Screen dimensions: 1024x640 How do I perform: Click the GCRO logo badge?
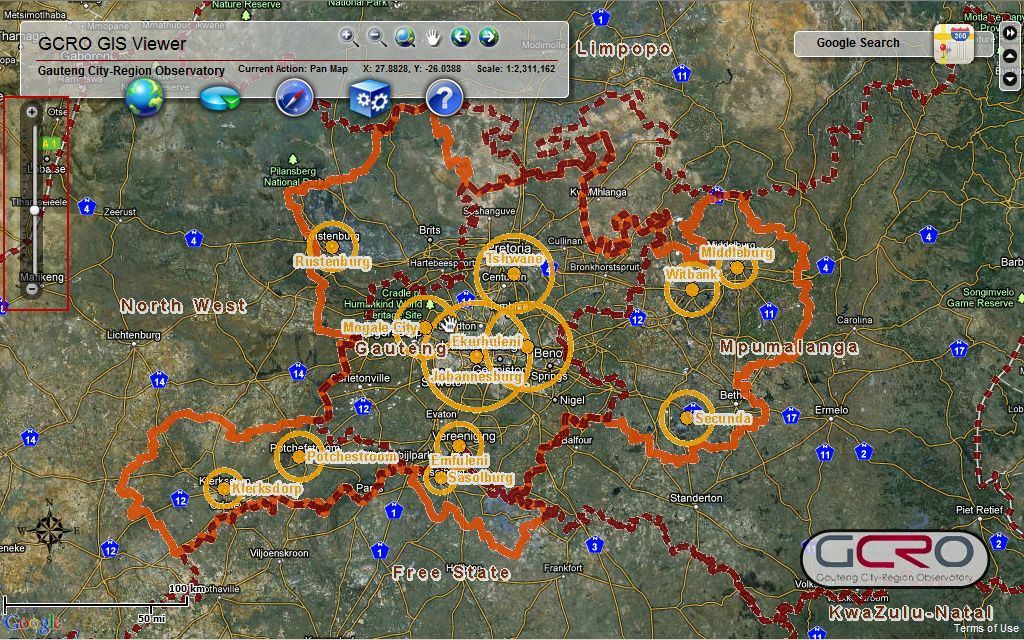pyautogui.click(x=894, y=558)
